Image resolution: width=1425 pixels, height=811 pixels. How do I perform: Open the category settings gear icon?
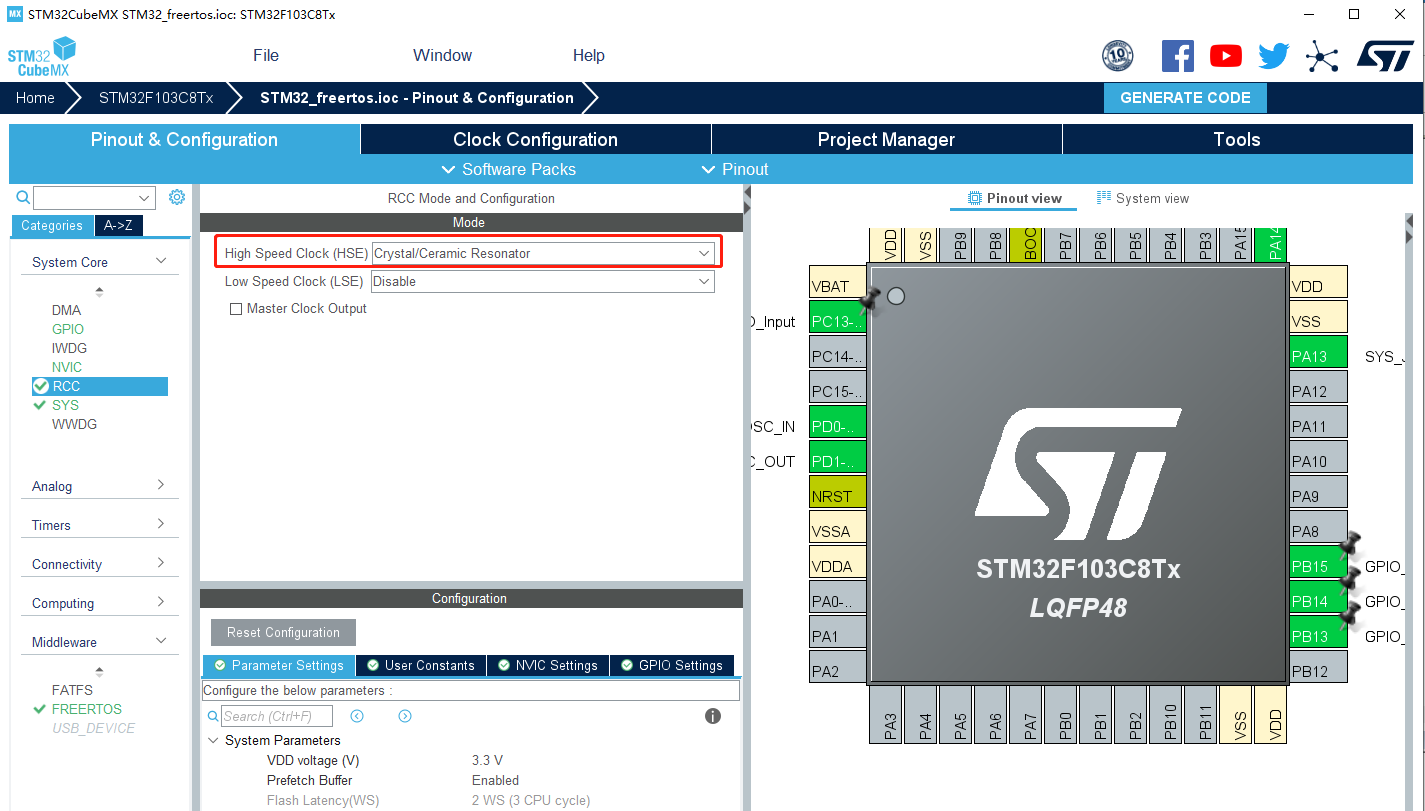click(177, 197)
